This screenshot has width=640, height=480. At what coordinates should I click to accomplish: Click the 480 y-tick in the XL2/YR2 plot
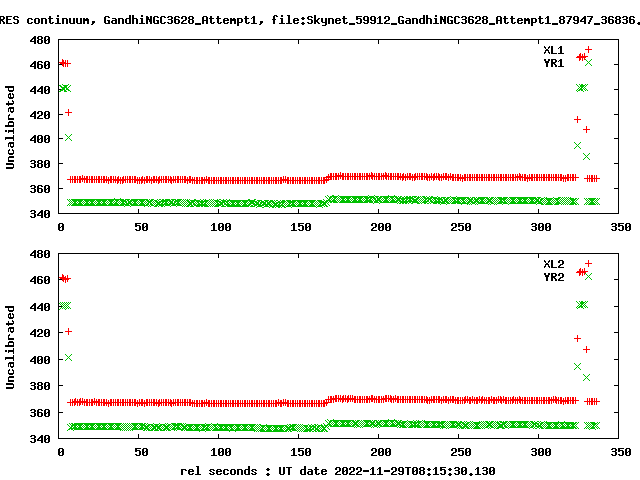tap(40, 254)
